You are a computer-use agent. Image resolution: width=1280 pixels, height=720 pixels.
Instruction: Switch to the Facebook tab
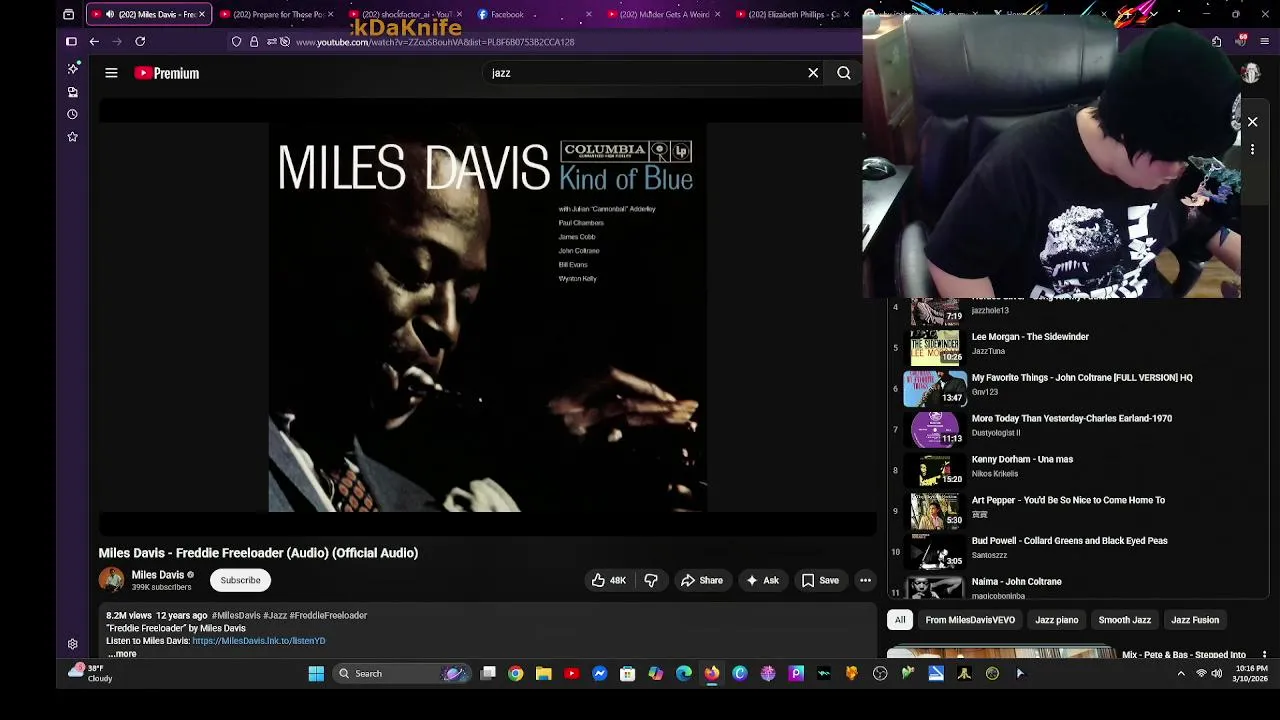tap(534, 14)
